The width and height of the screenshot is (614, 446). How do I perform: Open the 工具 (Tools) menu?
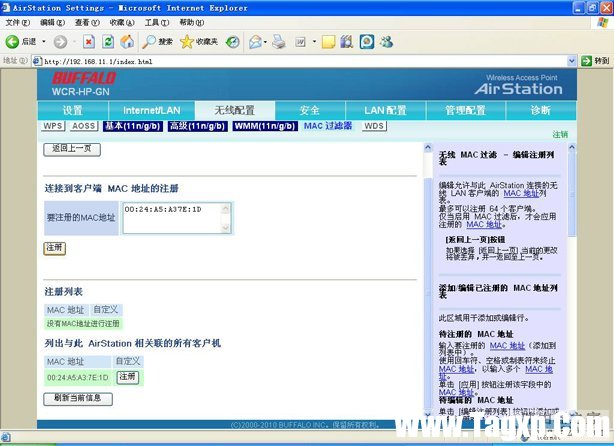157,23
